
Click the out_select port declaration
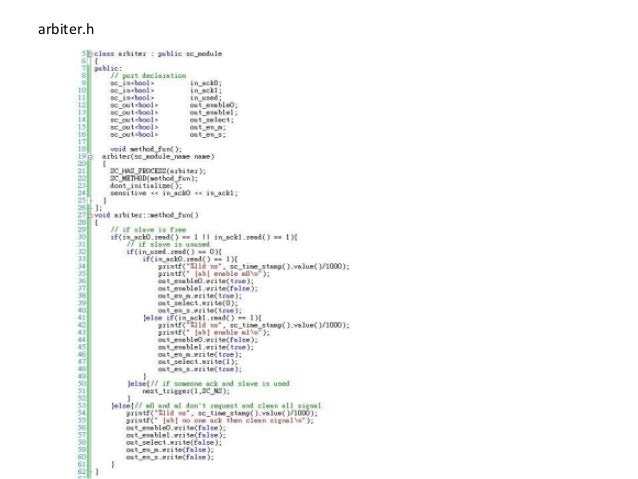click(x=172, y=120)
